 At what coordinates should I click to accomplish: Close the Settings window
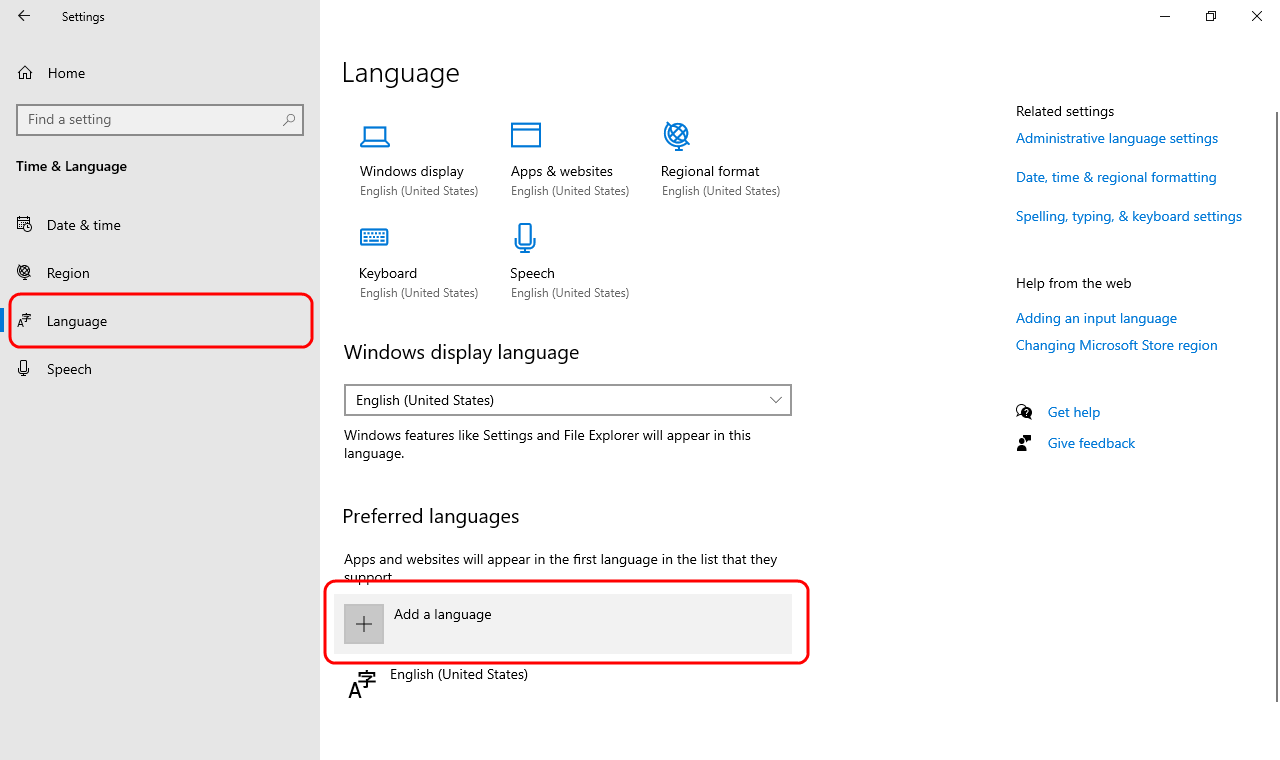[x=1257, y=16]
